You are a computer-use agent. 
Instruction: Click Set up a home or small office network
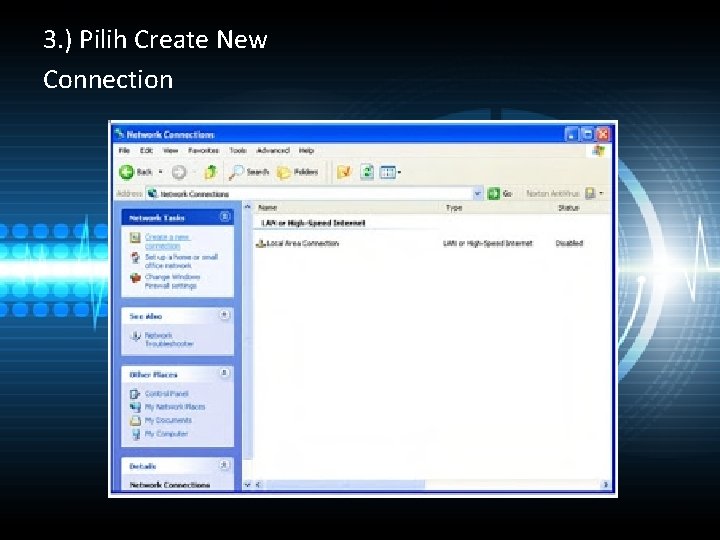click(x=181, y=261)
